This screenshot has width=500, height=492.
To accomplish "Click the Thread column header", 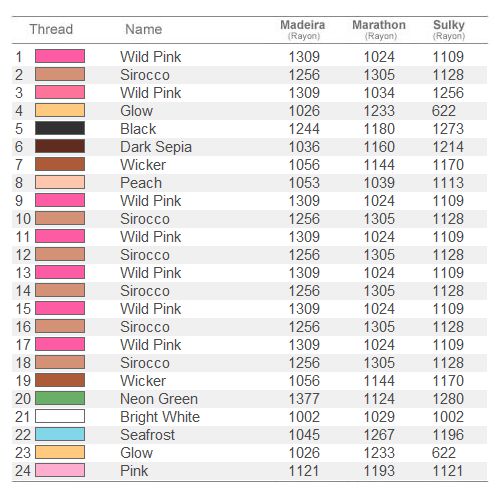I will (x=51, y=29).
